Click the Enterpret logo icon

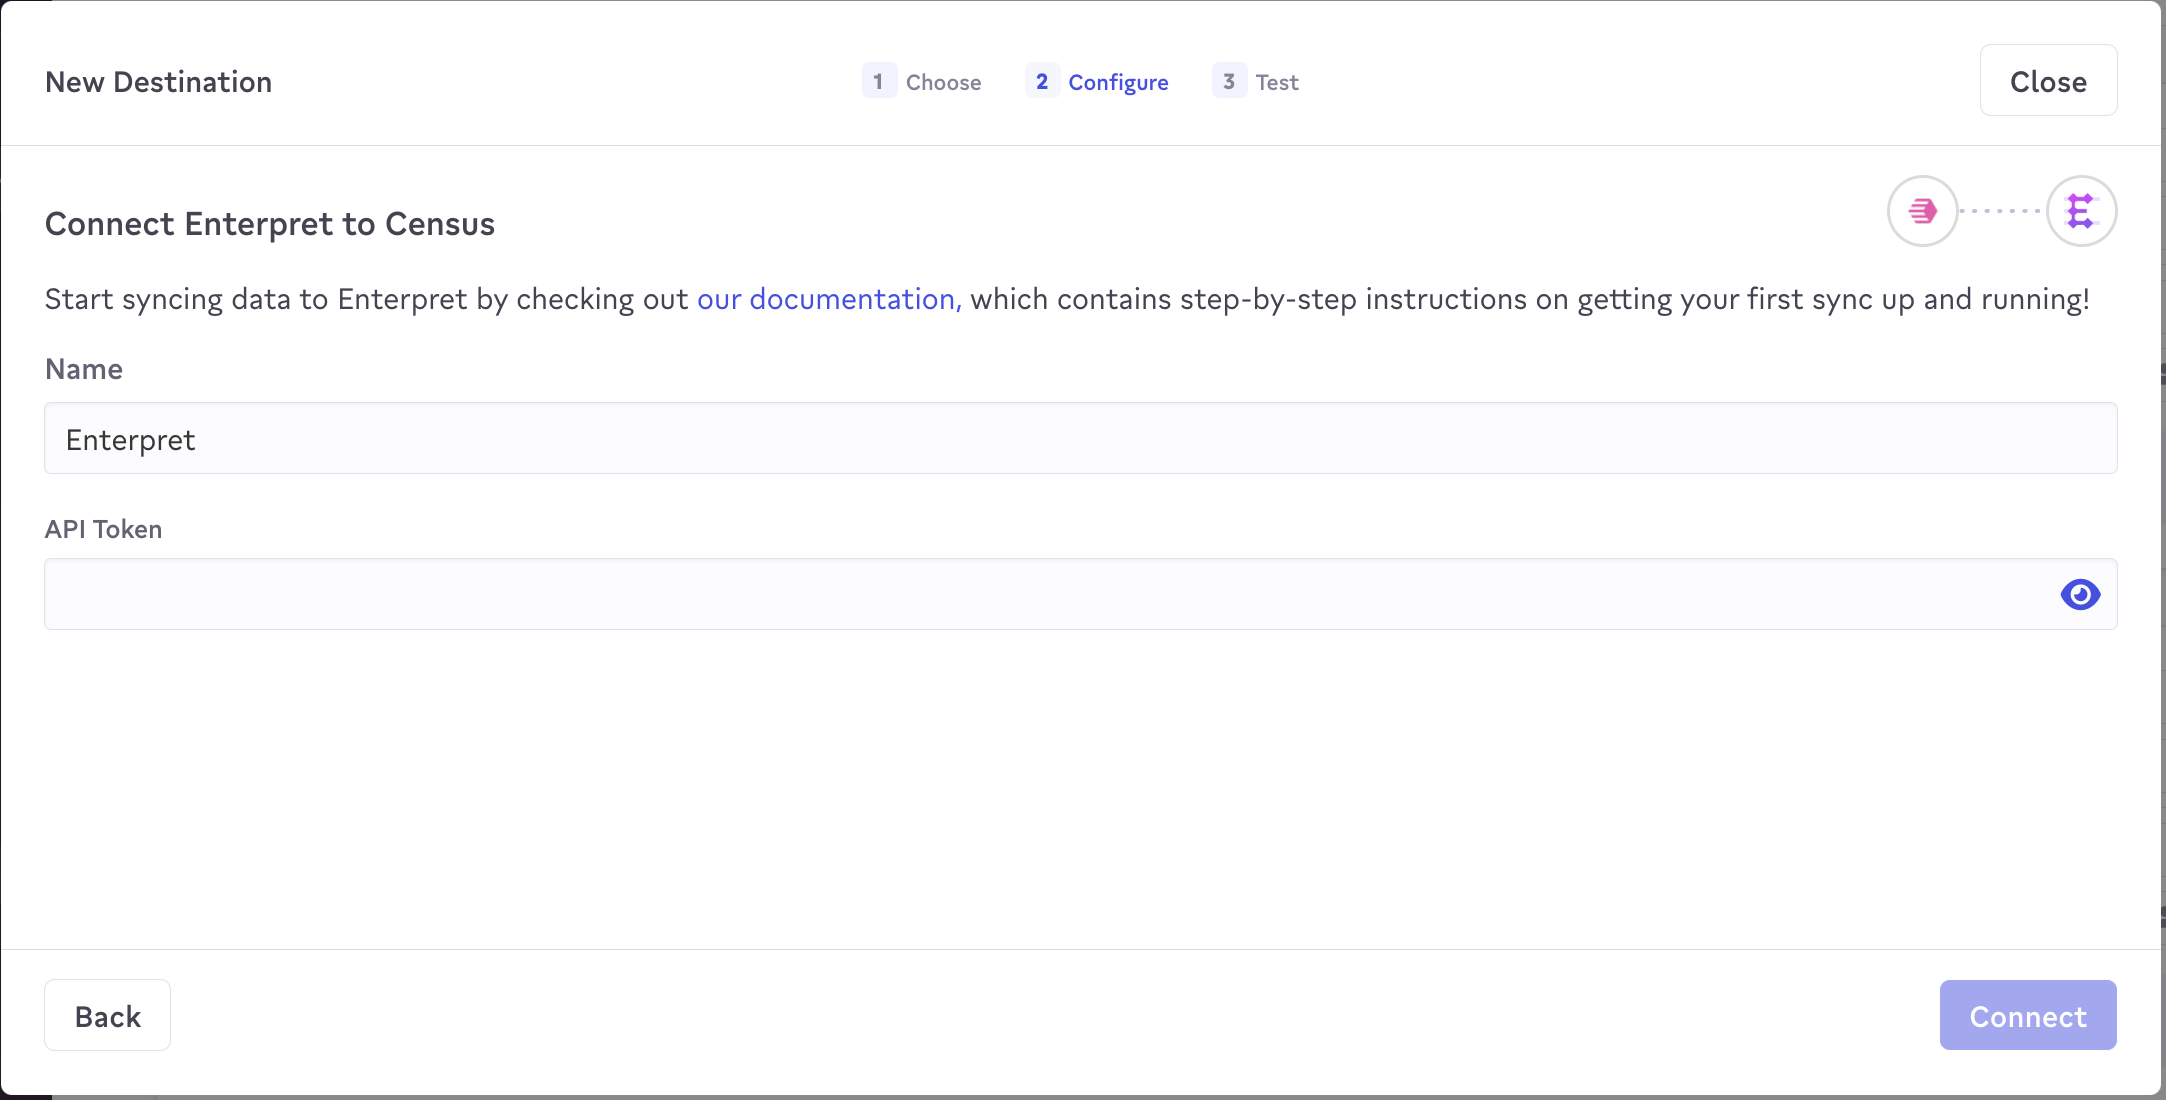coord(2081,211)
